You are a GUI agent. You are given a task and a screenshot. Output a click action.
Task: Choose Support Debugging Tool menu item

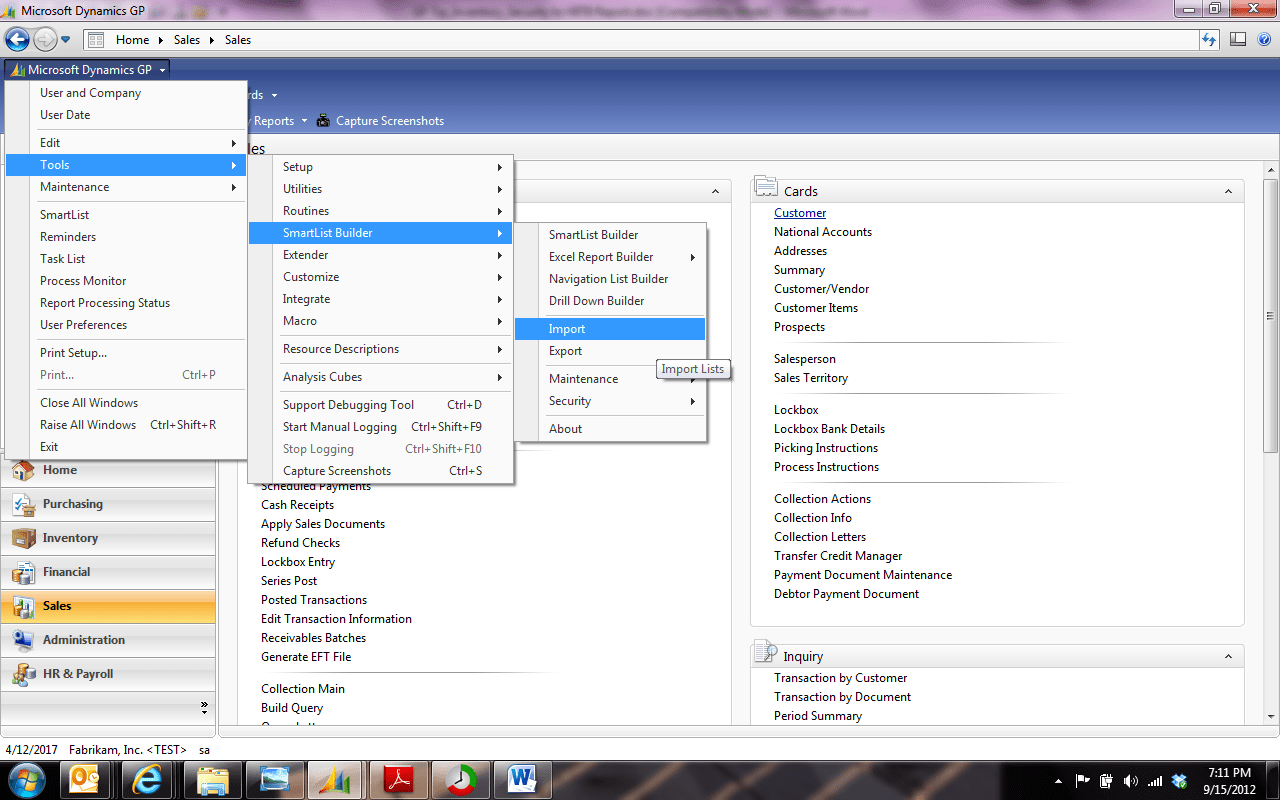click(381, 405)
